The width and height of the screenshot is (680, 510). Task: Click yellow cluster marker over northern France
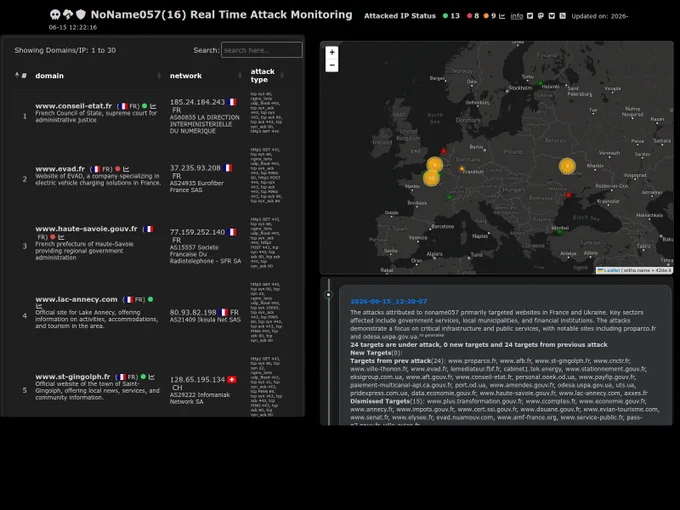[431, 178]
